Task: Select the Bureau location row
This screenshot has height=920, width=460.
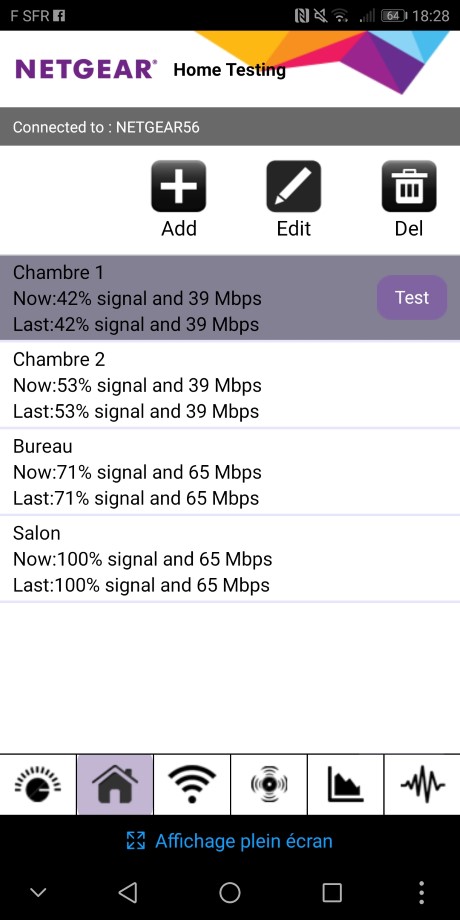Action: click(230, 472)
